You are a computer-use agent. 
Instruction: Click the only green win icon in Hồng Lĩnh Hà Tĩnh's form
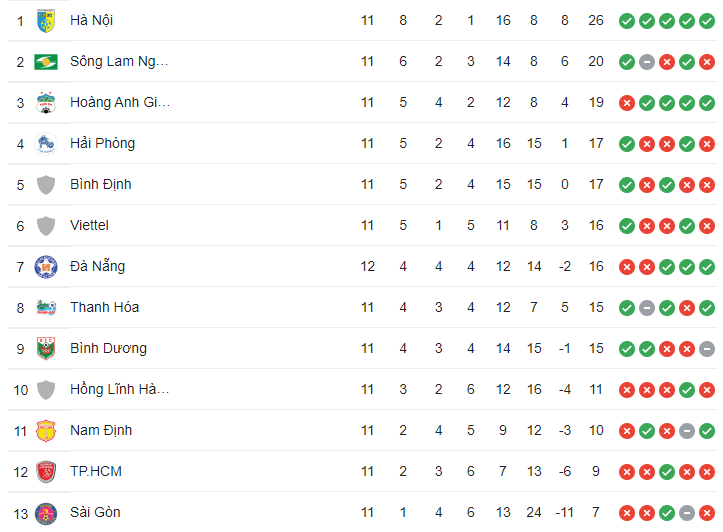(687, 390)
